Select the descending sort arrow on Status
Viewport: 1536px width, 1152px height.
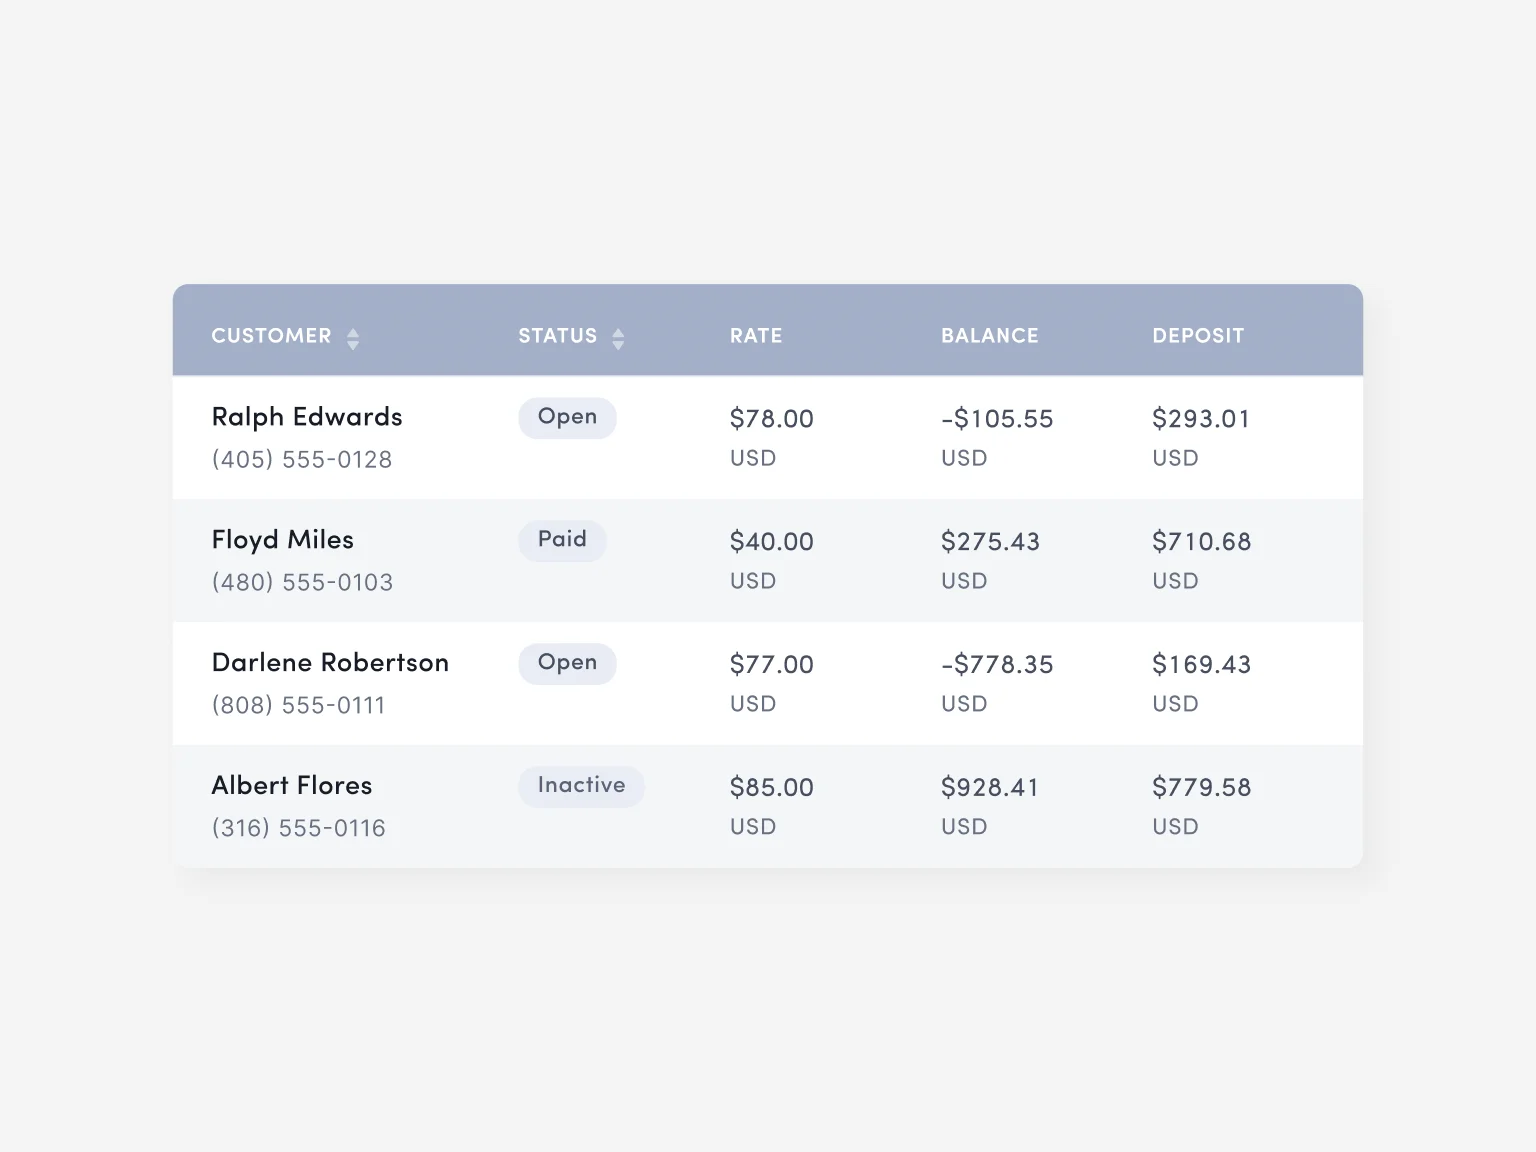(x=619, y=344)
